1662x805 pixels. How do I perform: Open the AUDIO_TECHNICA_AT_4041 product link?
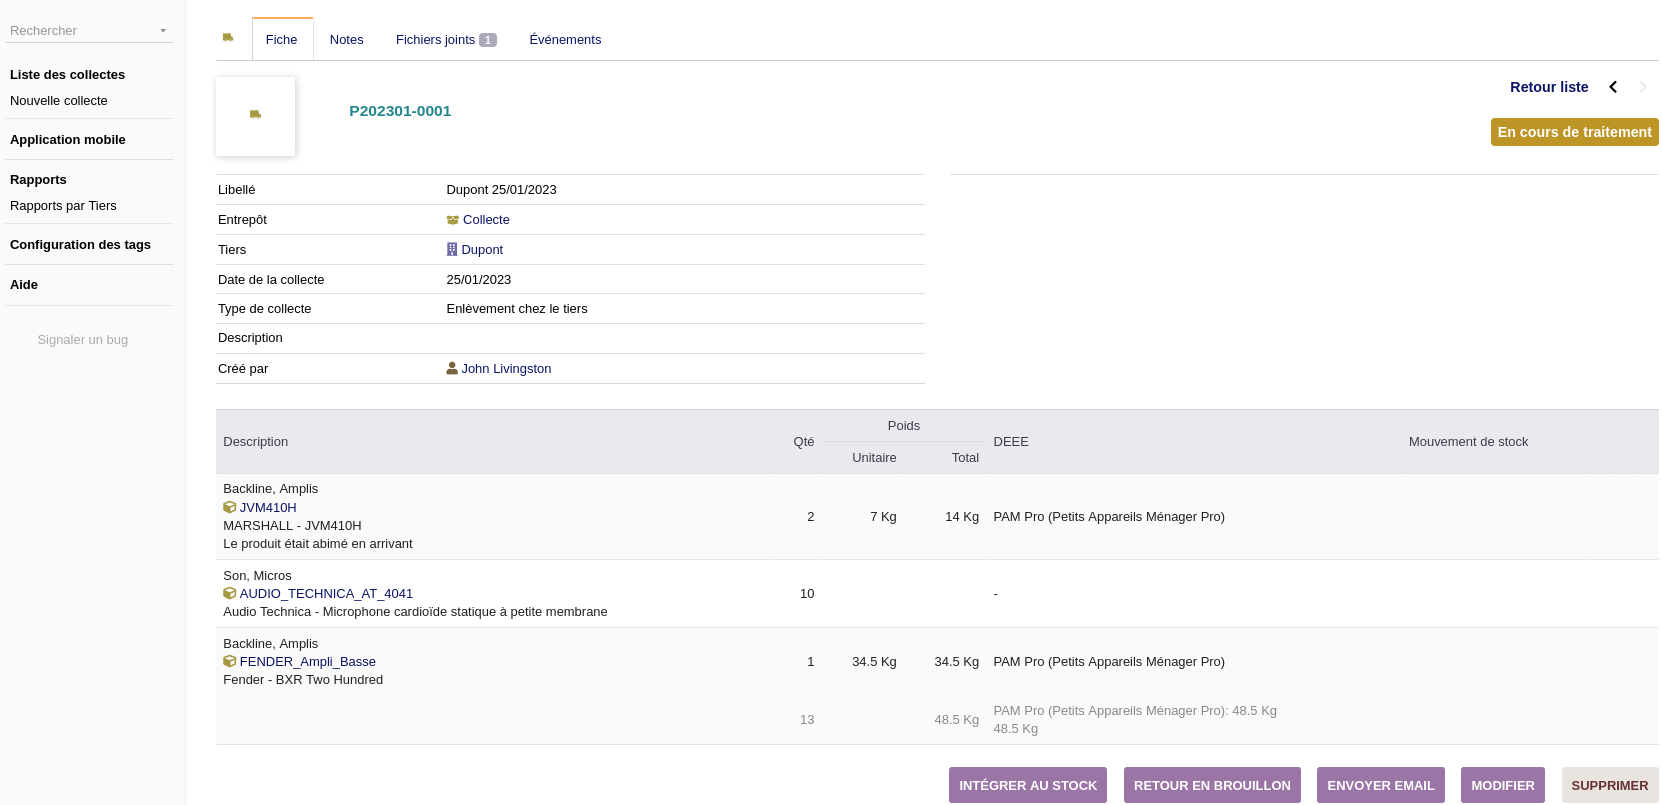(x=326, y=594)
